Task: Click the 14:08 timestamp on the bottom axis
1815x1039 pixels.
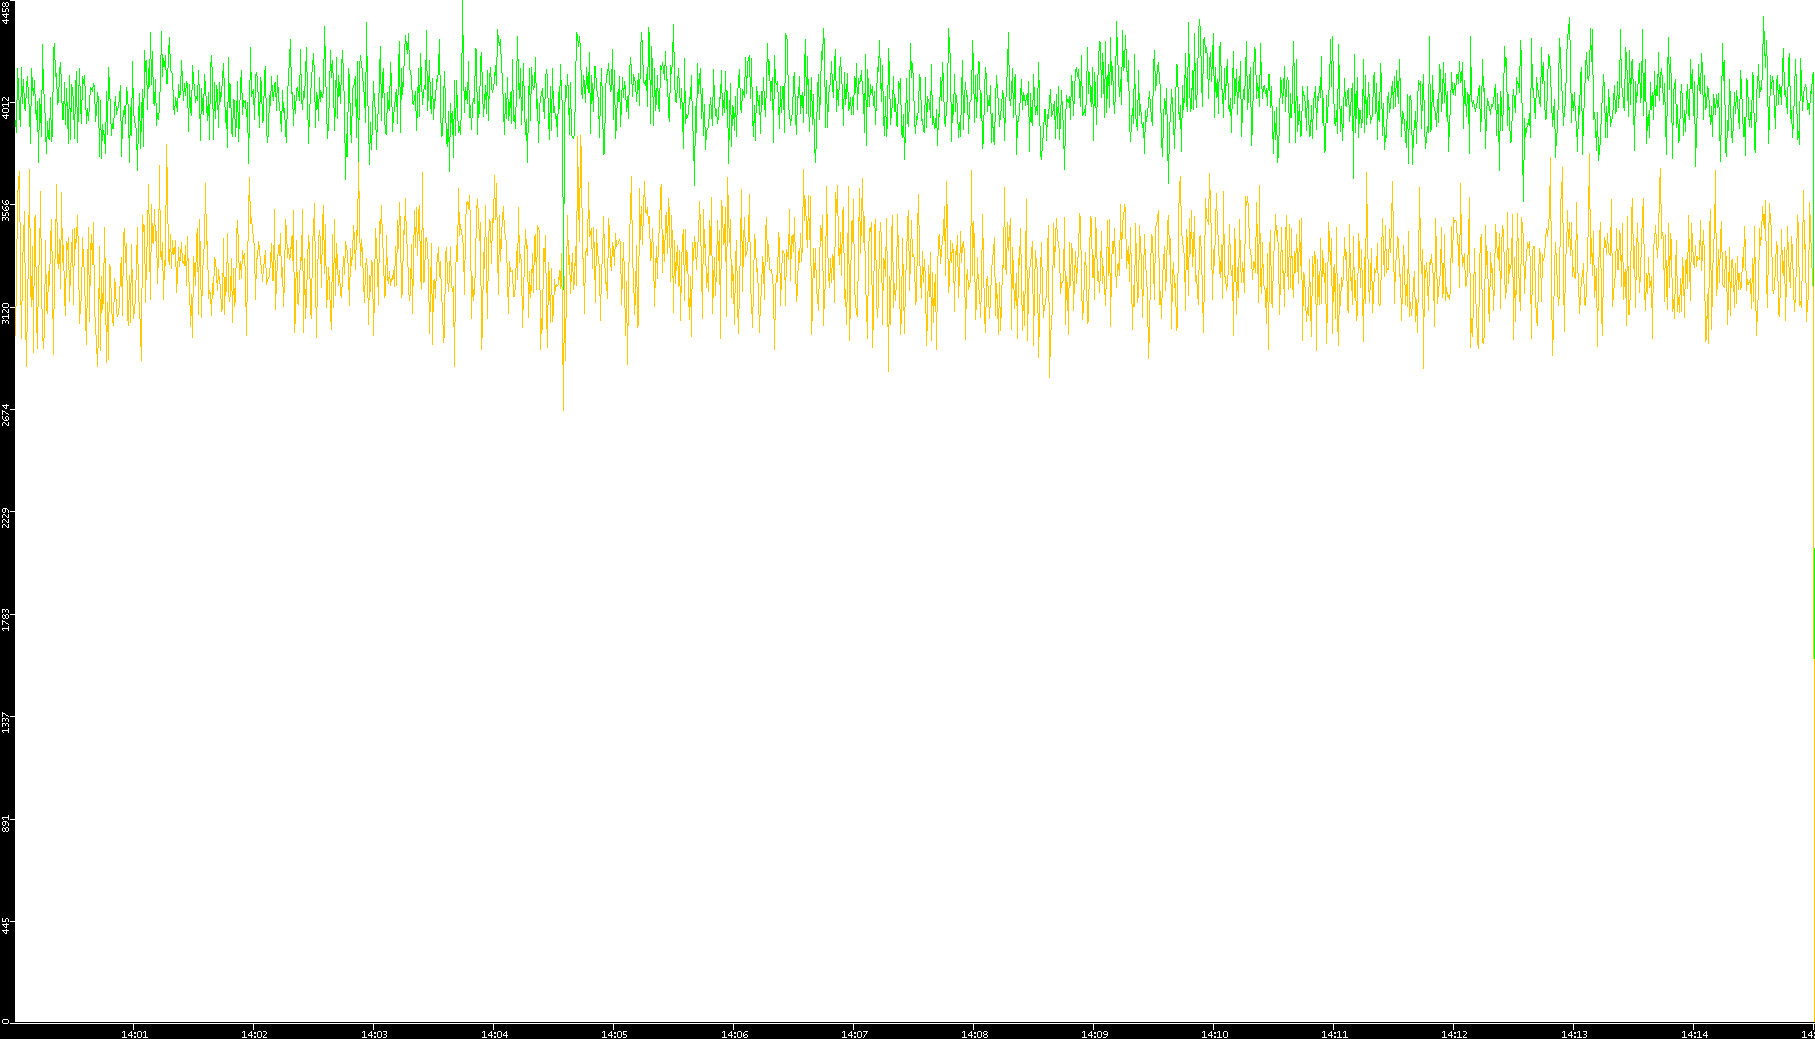Action: [974, 1034]
